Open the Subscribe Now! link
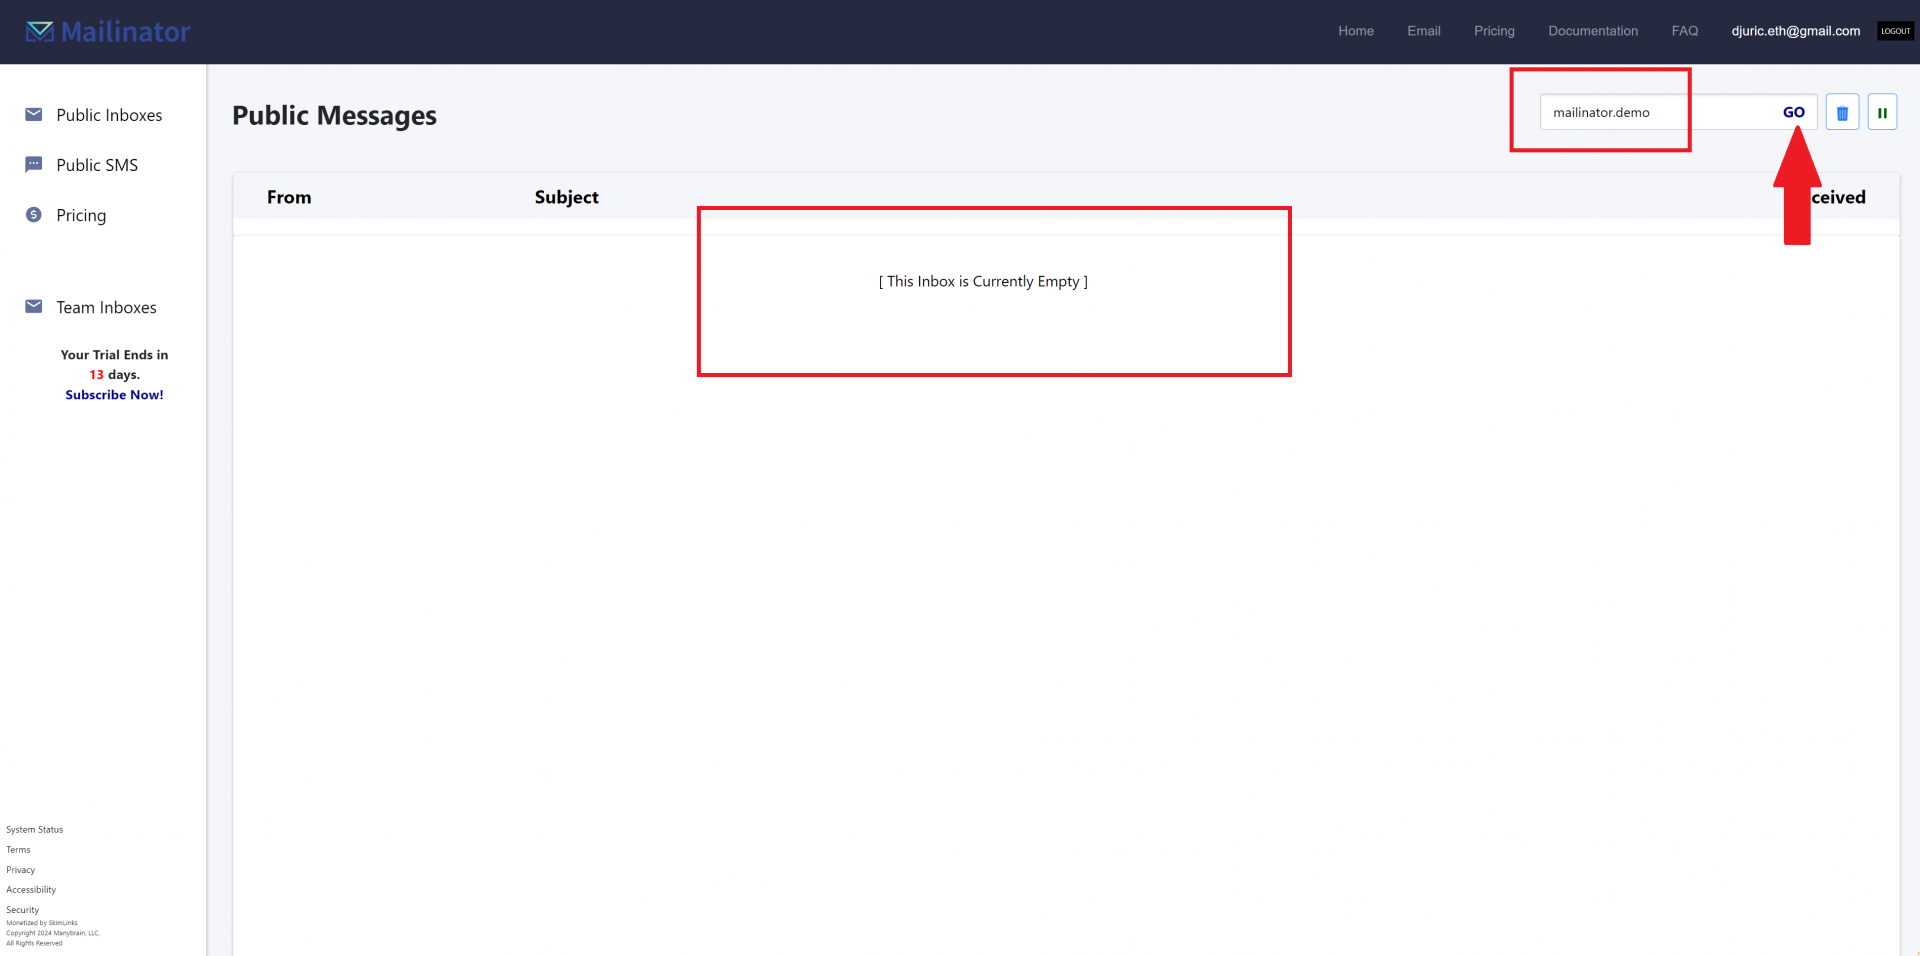The image size is (1920, 956). pyautogui.click(x=114, y=394)
